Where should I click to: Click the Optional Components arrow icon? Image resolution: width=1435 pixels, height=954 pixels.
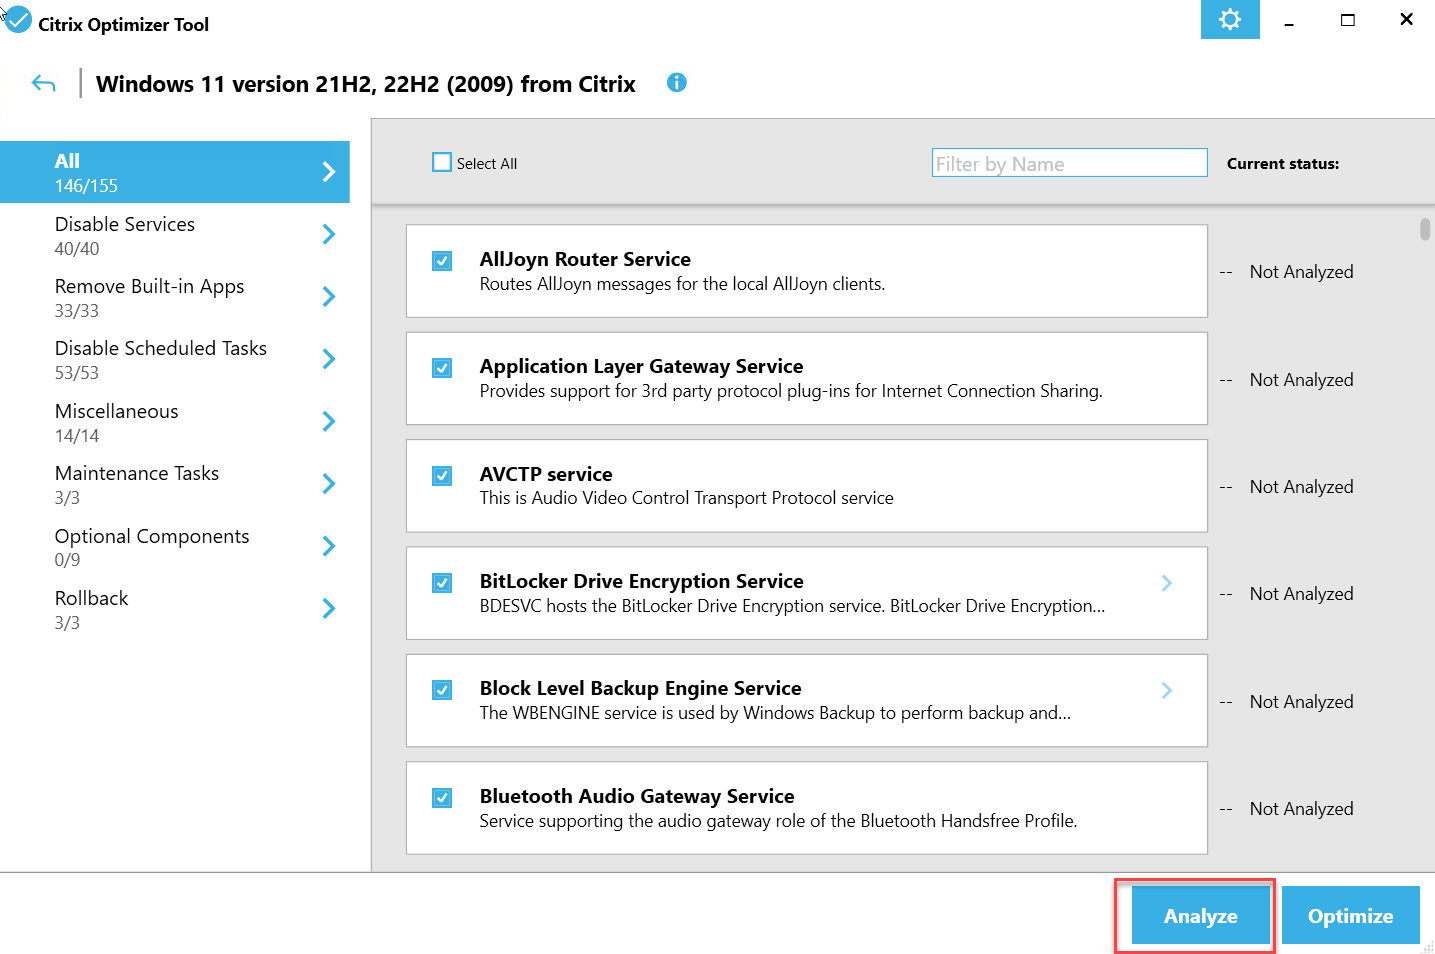[x=328, y=546]
